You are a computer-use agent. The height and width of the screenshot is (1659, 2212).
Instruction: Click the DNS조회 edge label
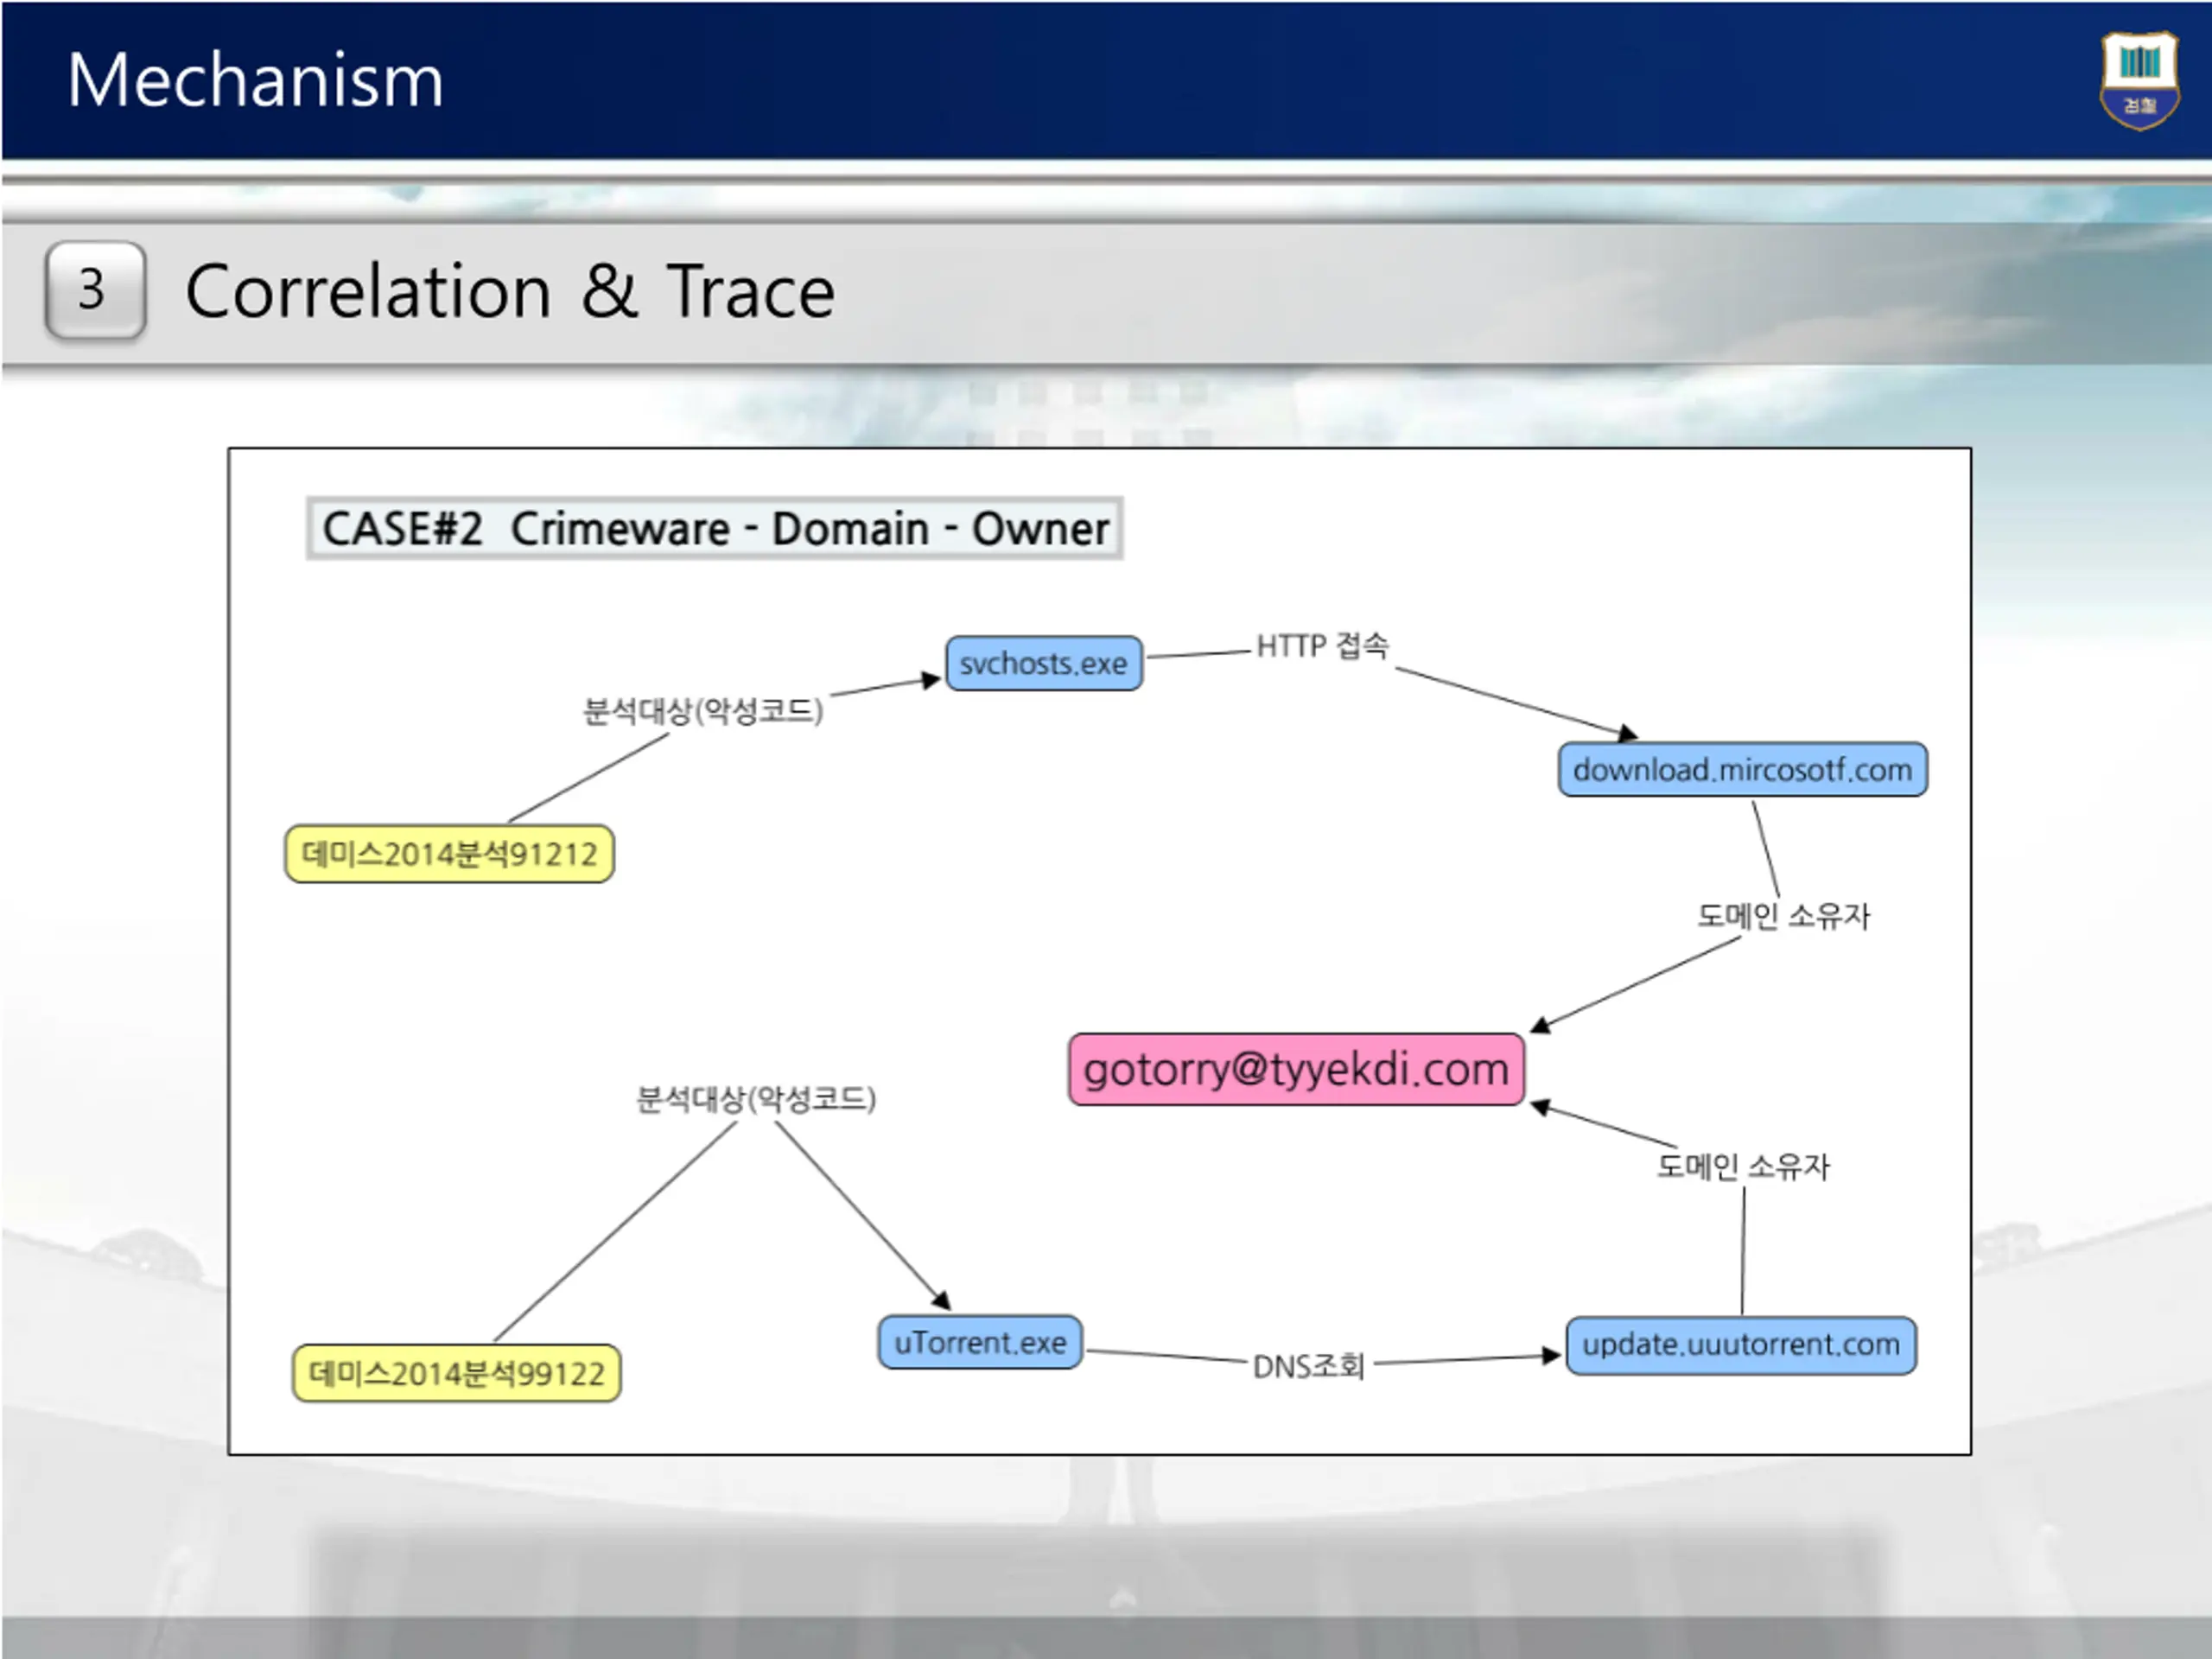pyautogui.click(x=1308, y=1366)
